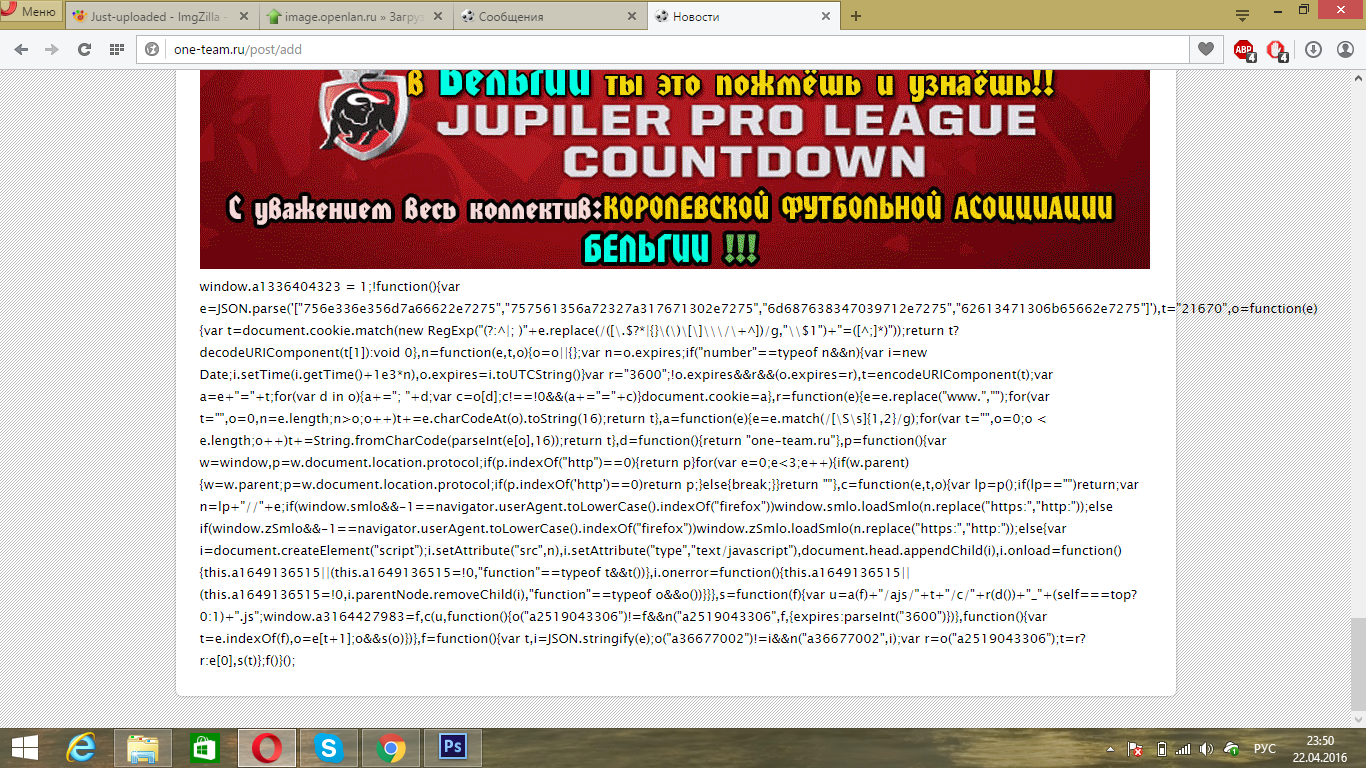Open the Opera Меню button

pos(30,11)
